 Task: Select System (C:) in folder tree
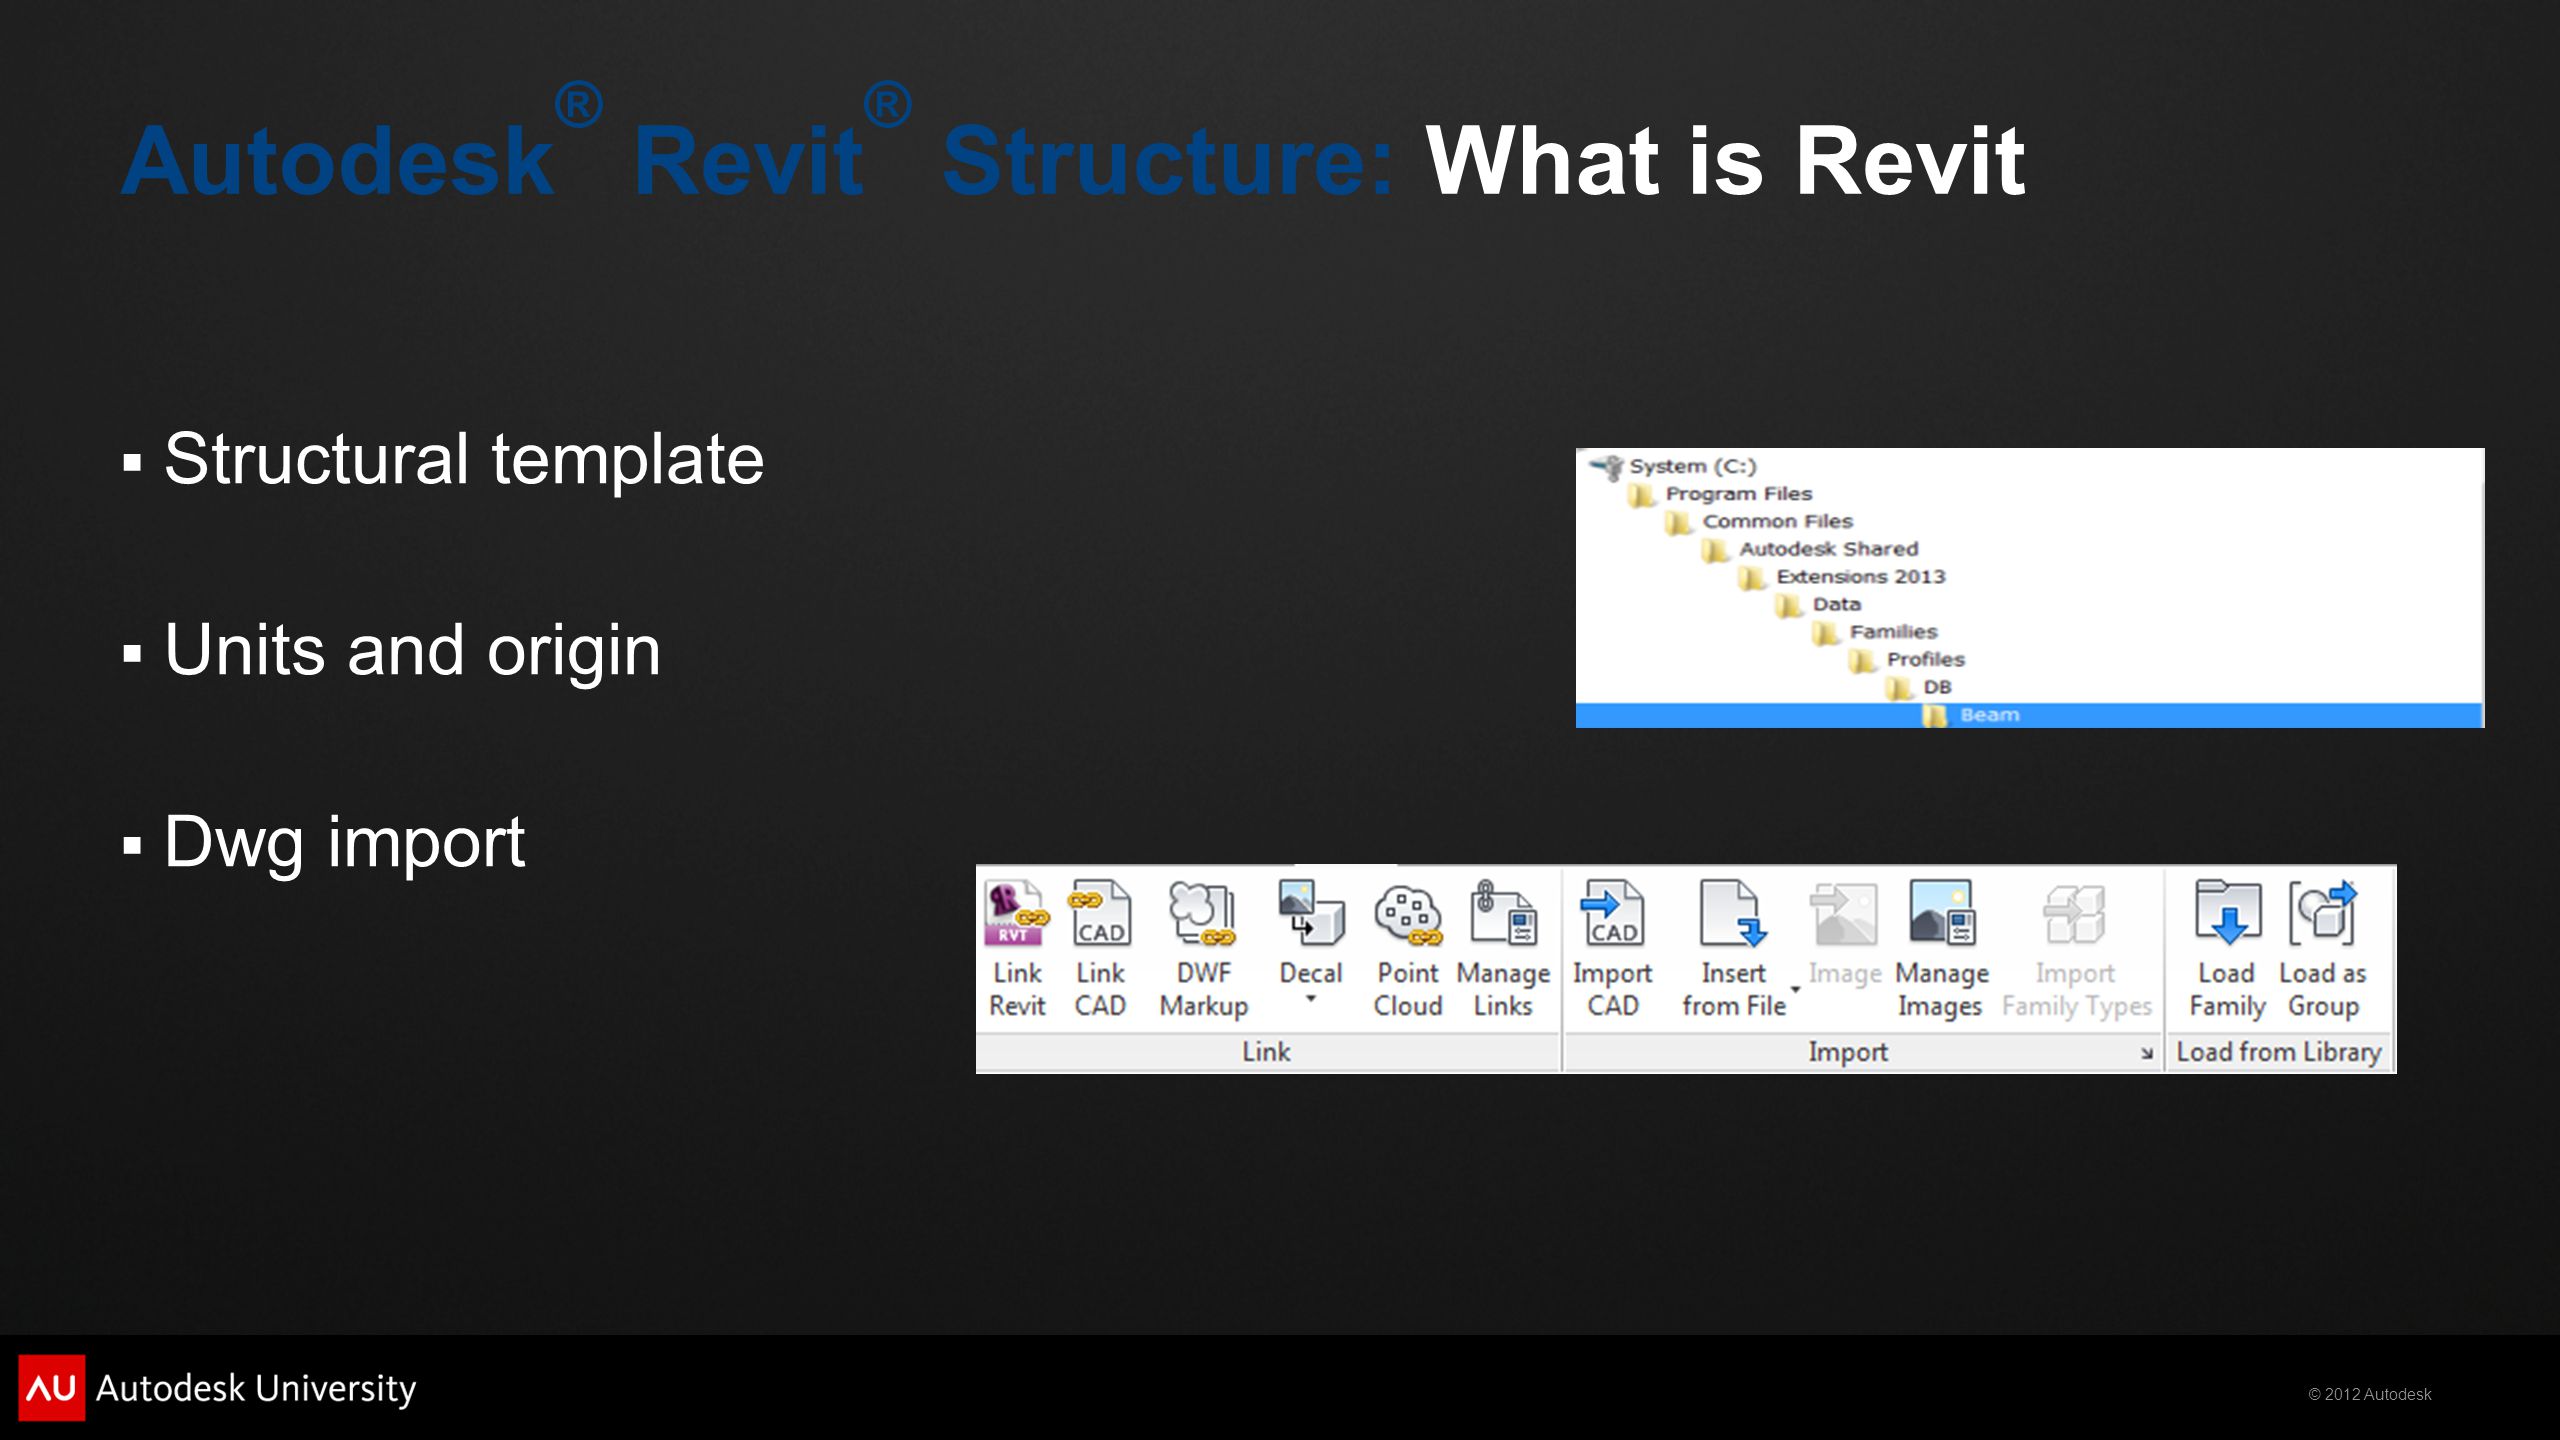pyautogui.click(x=1692, y=466)
